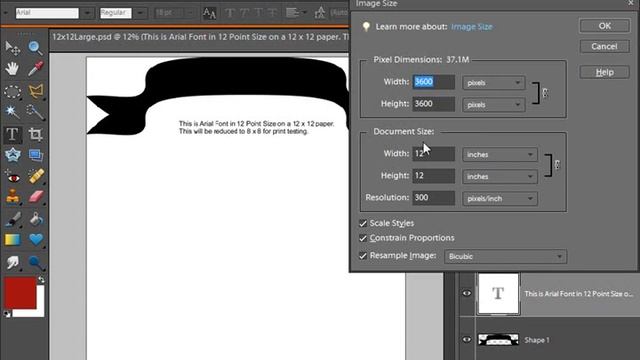
Task: Select the Elliptical Marquee tool
Action: 12,91
